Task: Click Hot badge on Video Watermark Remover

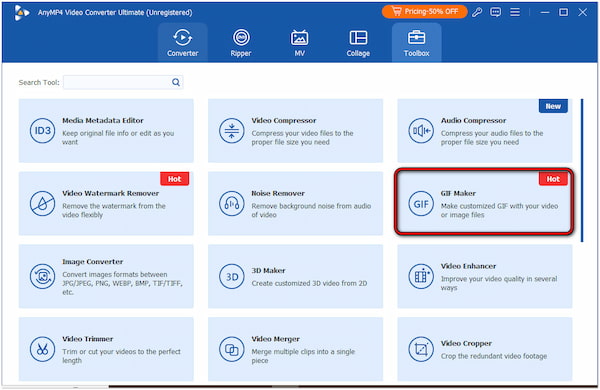Action: pos(174,179)
